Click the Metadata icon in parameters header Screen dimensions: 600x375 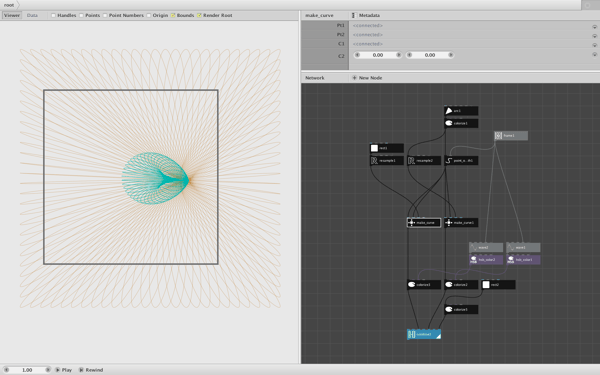click(x=354, y=15)
